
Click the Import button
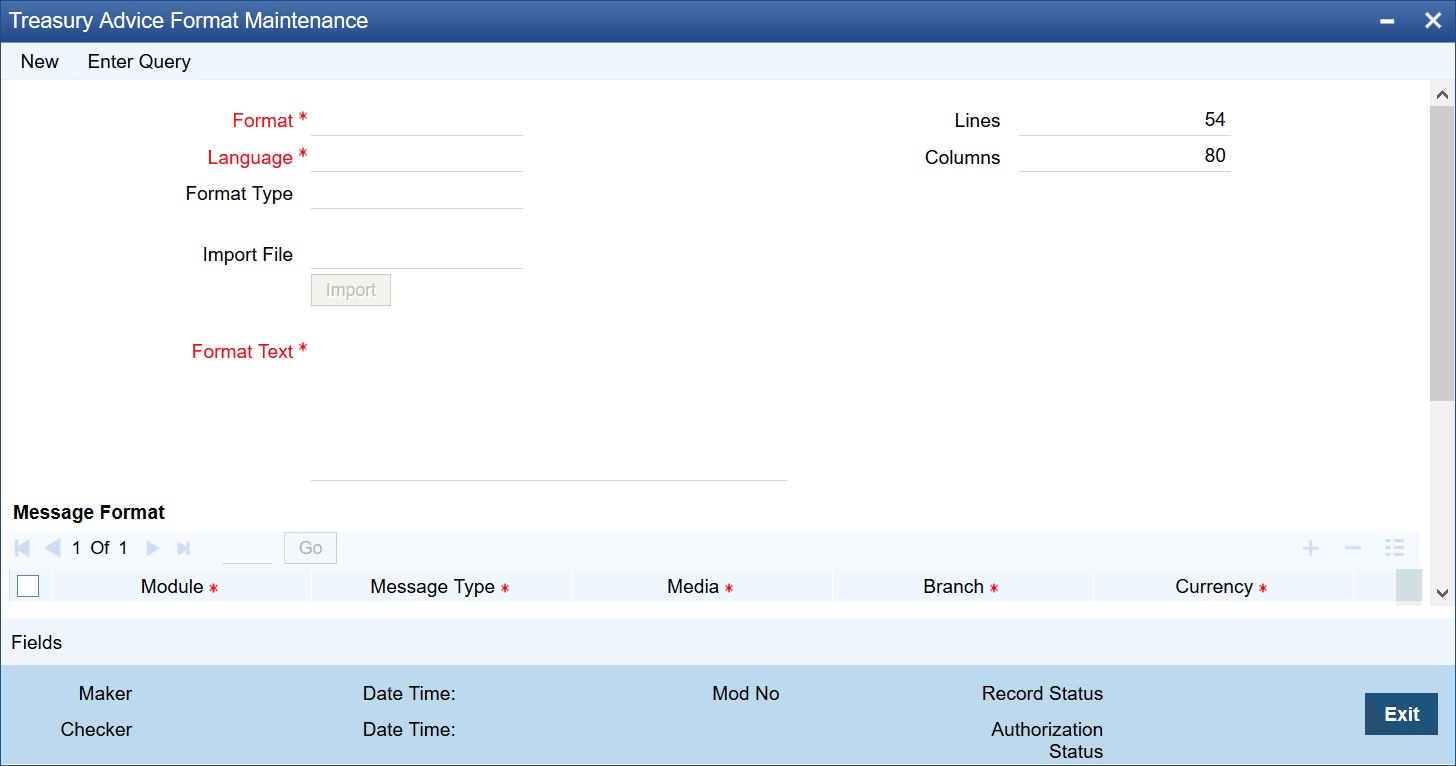[351, 290]
